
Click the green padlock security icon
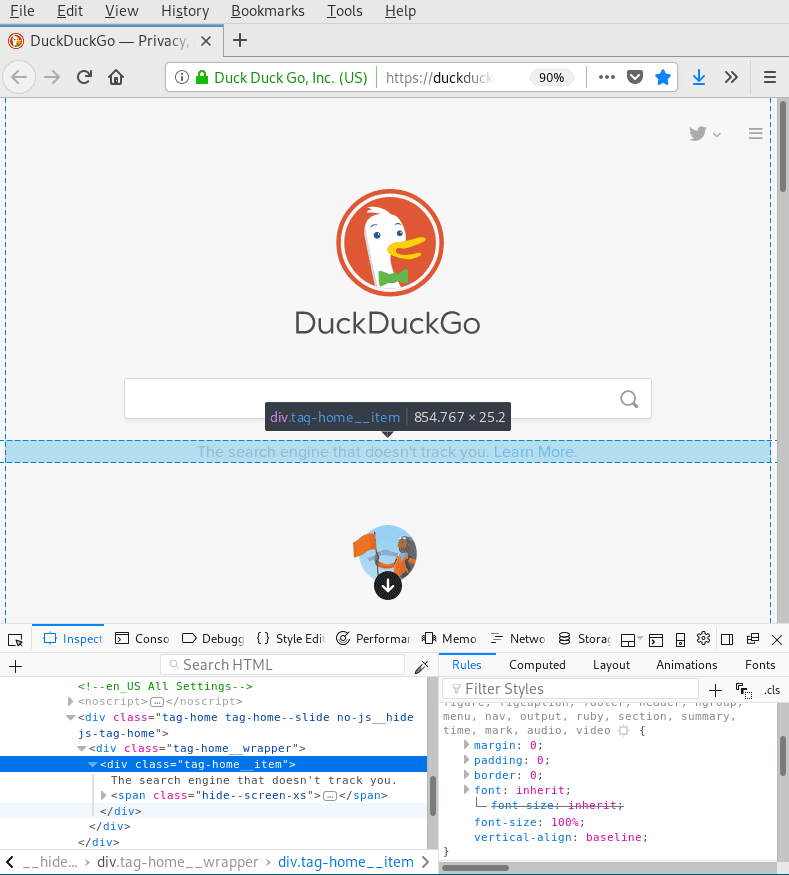(x=202, y=77)
